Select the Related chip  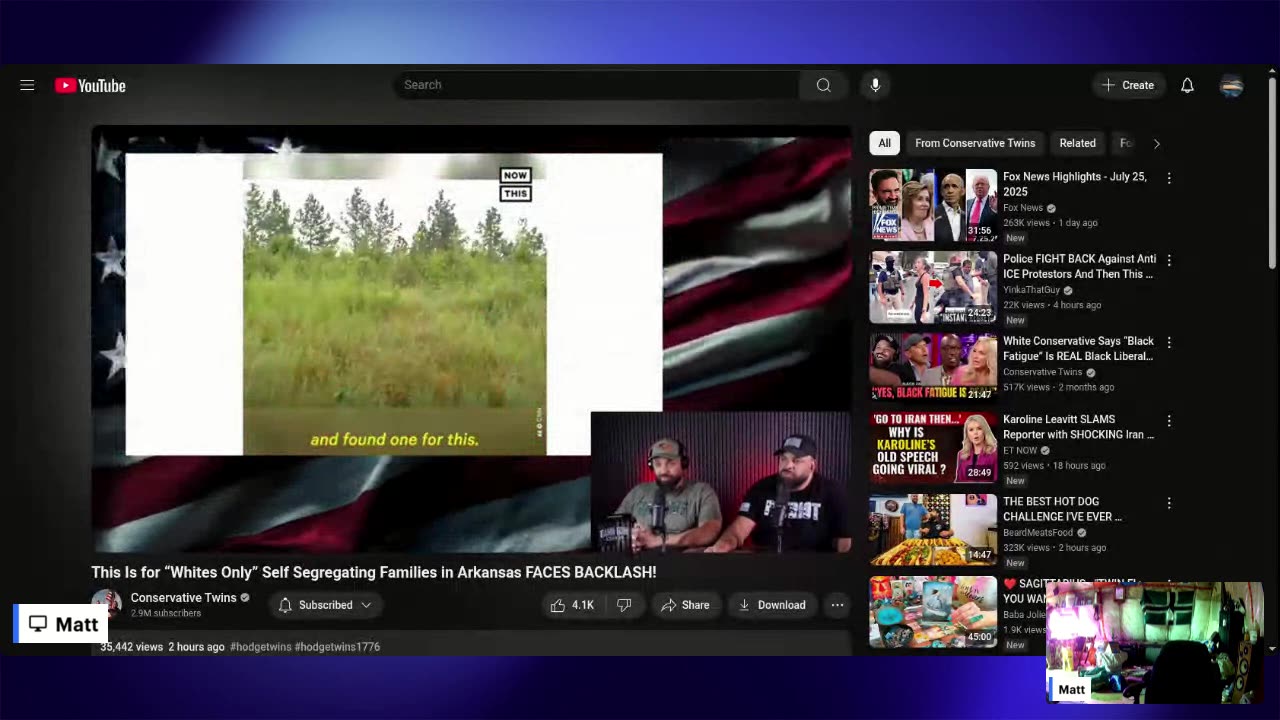tap(1077, 143)
